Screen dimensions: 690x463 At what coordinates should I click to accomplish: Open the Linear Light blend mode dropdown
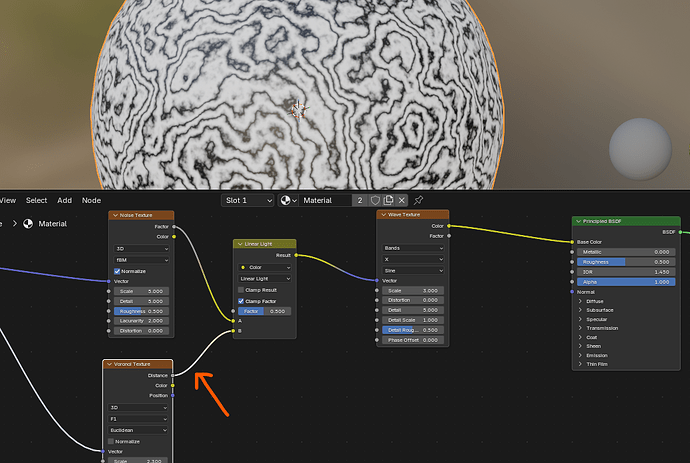coord(264,279)
